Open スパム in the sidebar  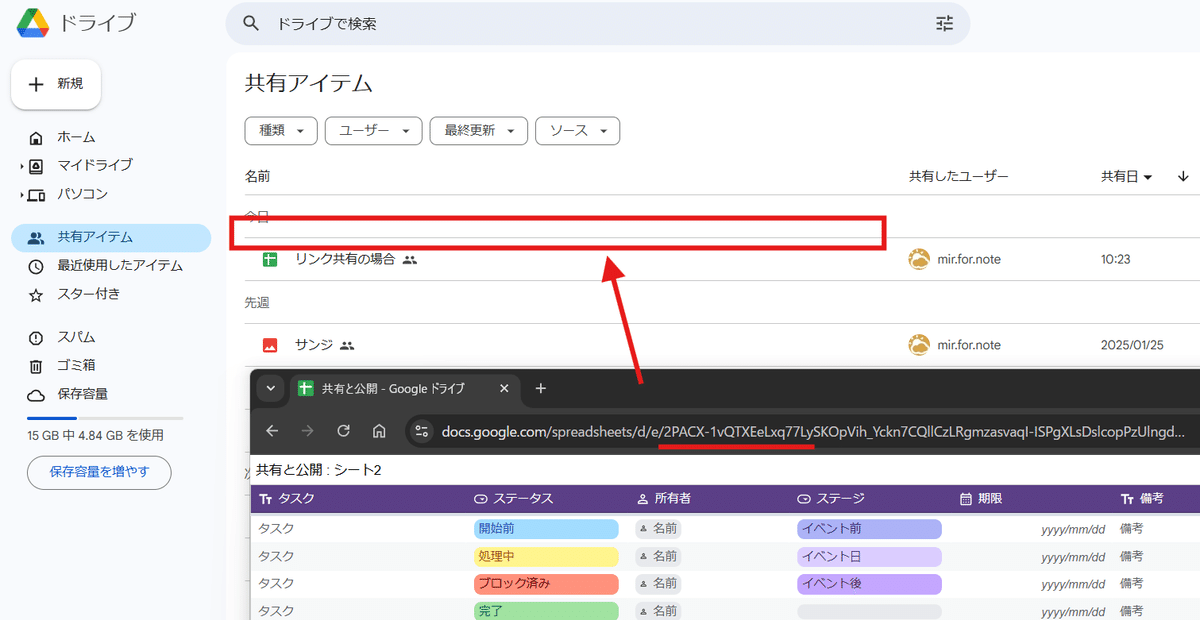click(76, 337)
